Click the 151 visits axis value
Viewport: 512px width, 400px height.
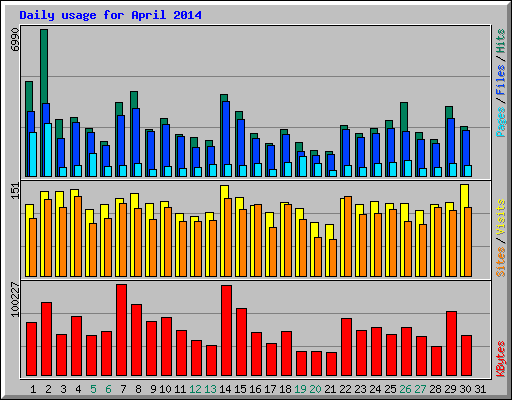coord(15,191)
